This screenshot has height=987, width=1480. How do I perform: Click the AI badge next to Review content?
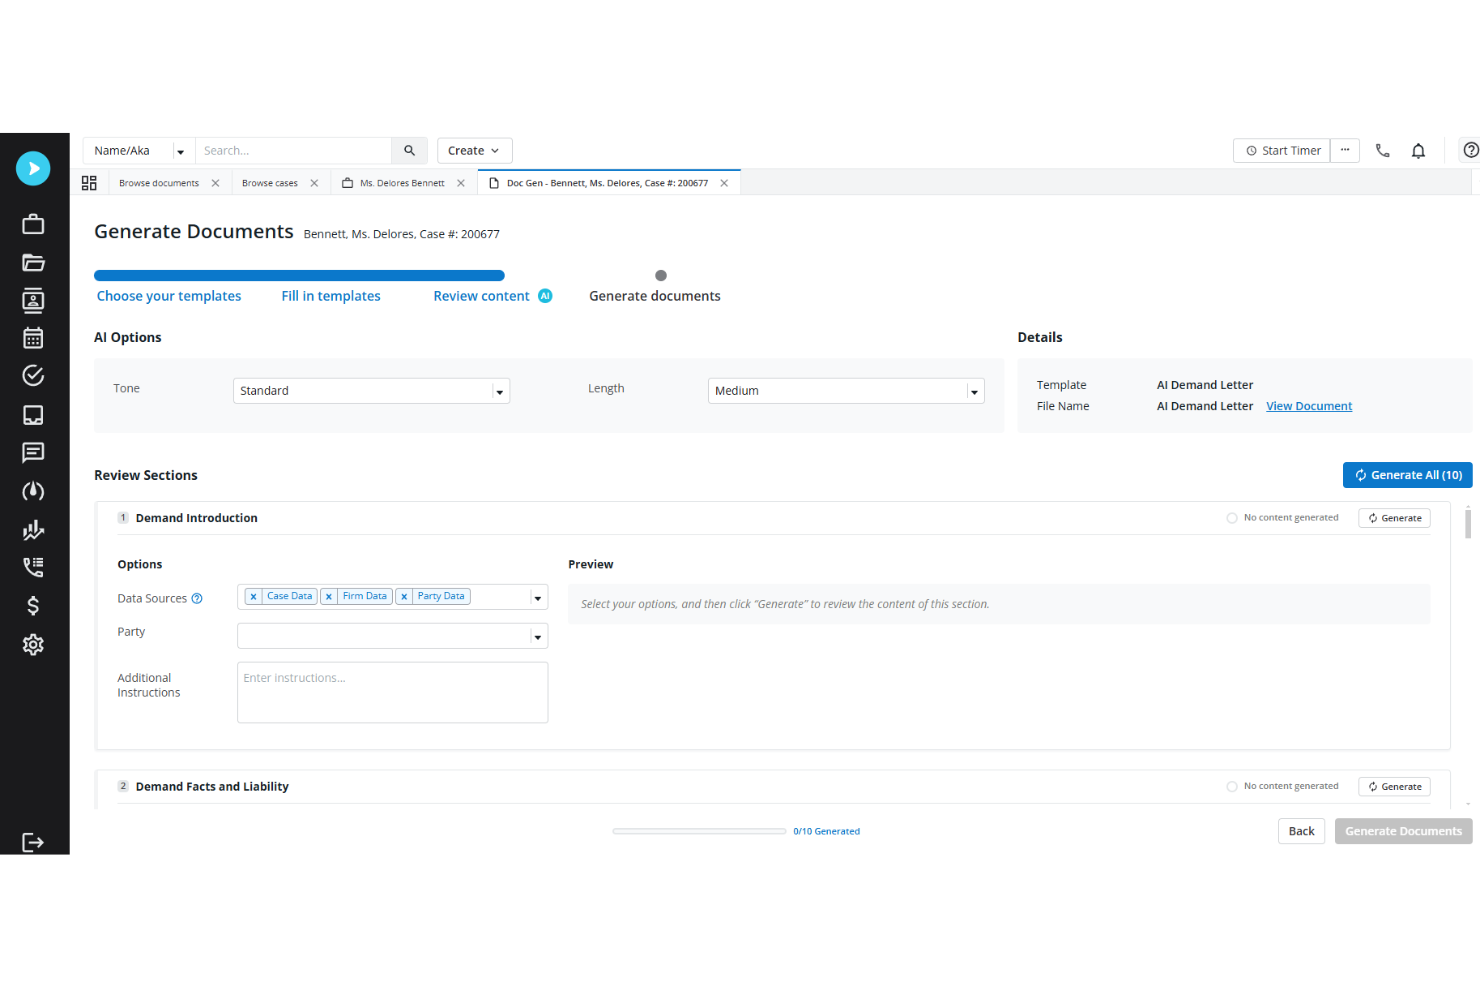coord(545,296)
